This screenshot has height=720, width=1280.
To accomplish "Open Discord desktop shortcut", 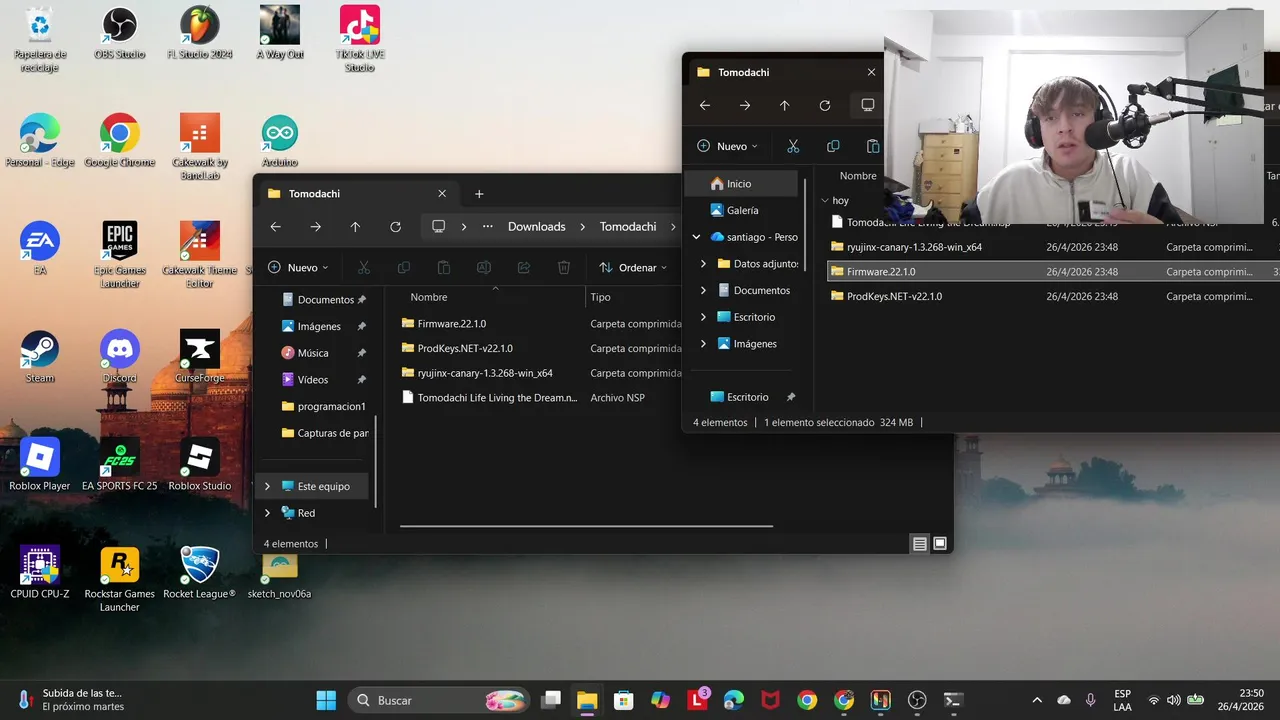I will 120,357.
